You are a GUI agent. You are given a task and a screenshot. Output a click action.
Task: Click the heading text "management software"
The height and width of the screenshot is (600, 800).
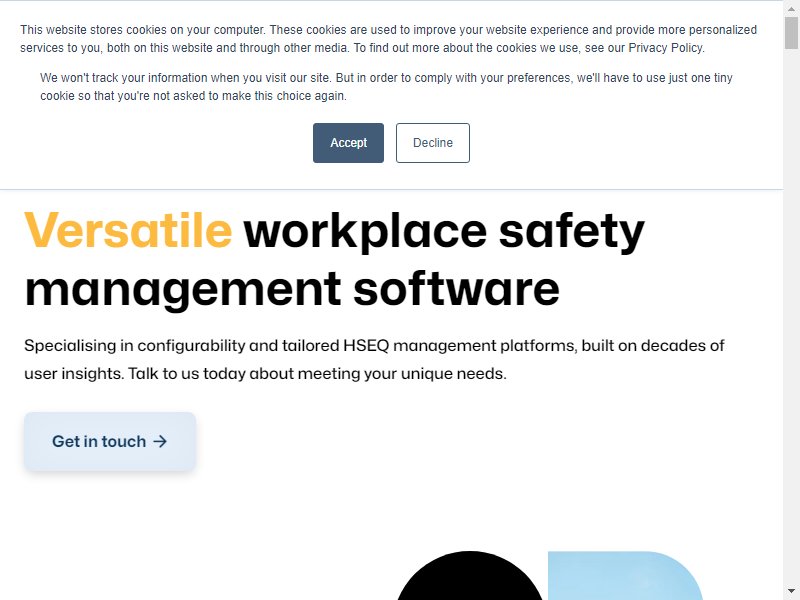pyautogui.click(x=292, y=289)
